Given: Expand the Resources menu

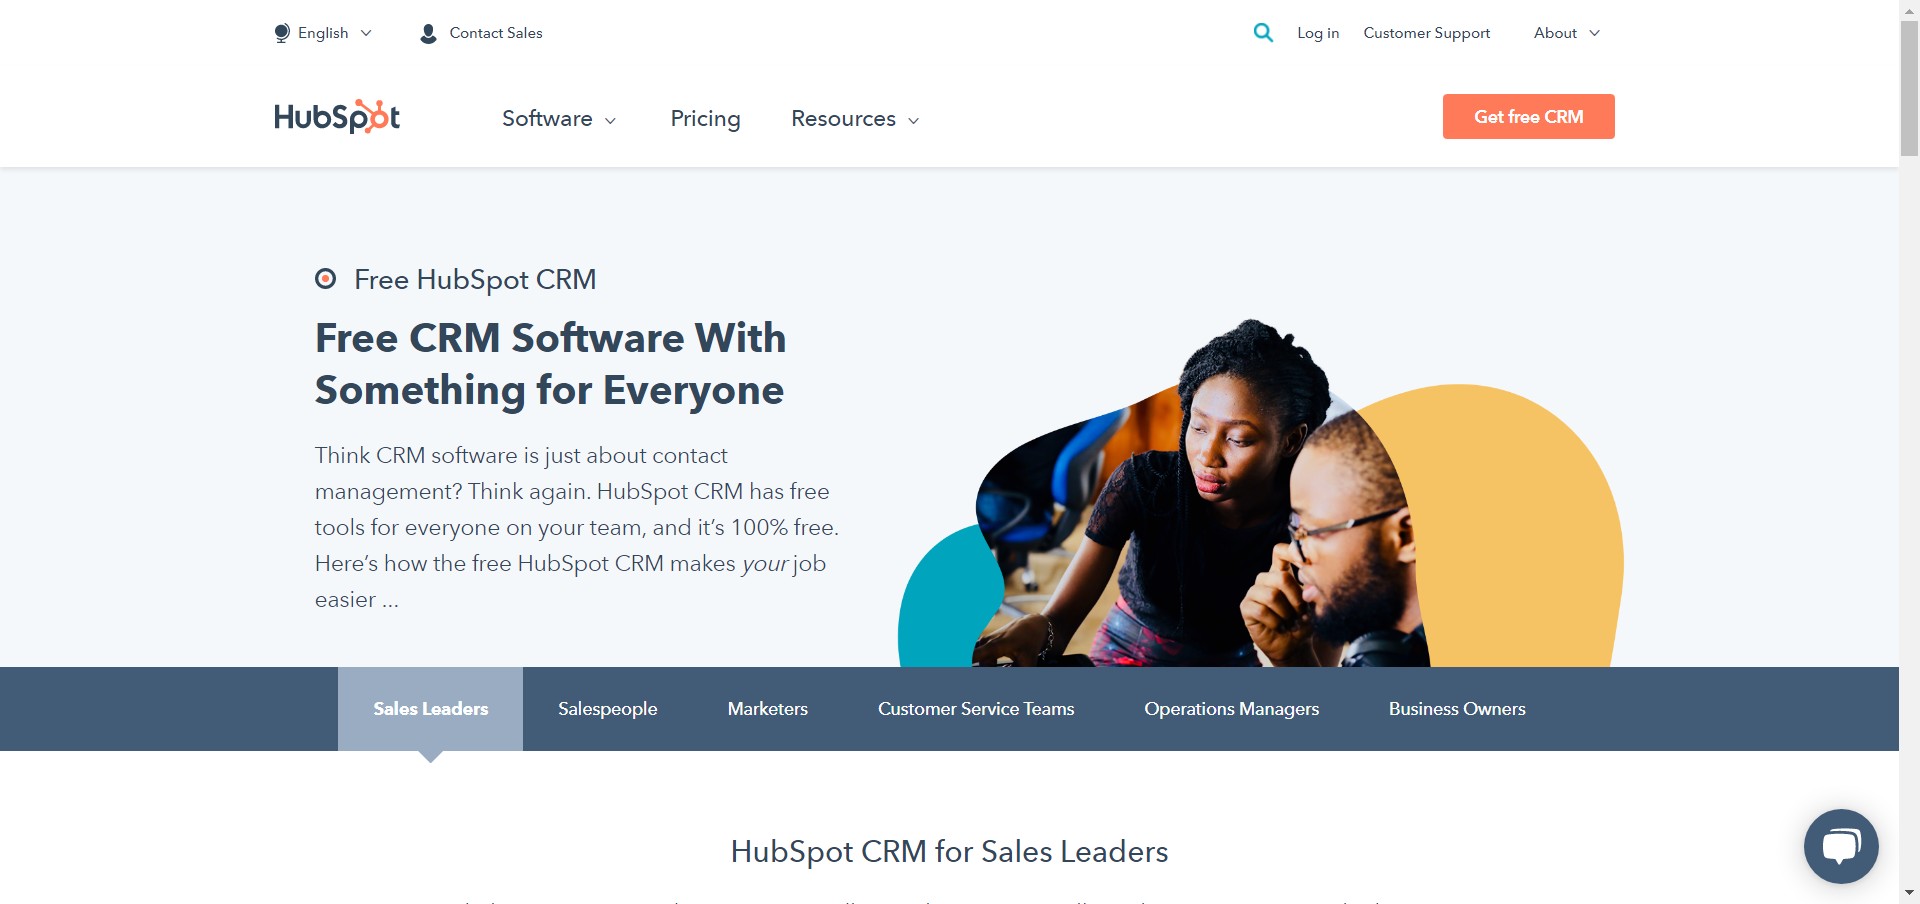Looking at the screenshot, I should point(855,118).
